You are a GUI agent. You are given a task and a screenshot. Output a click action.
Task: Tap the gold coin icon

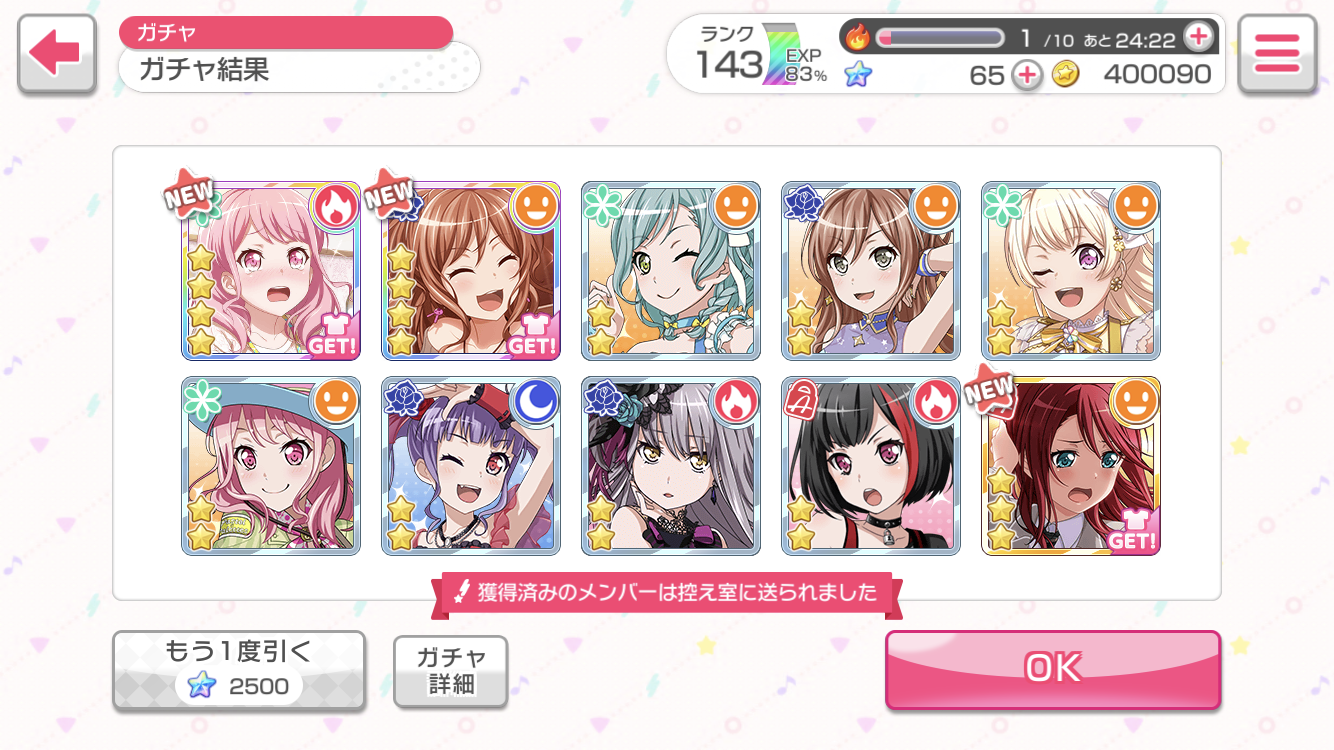pyautogui.click(x=1066, y=75)
